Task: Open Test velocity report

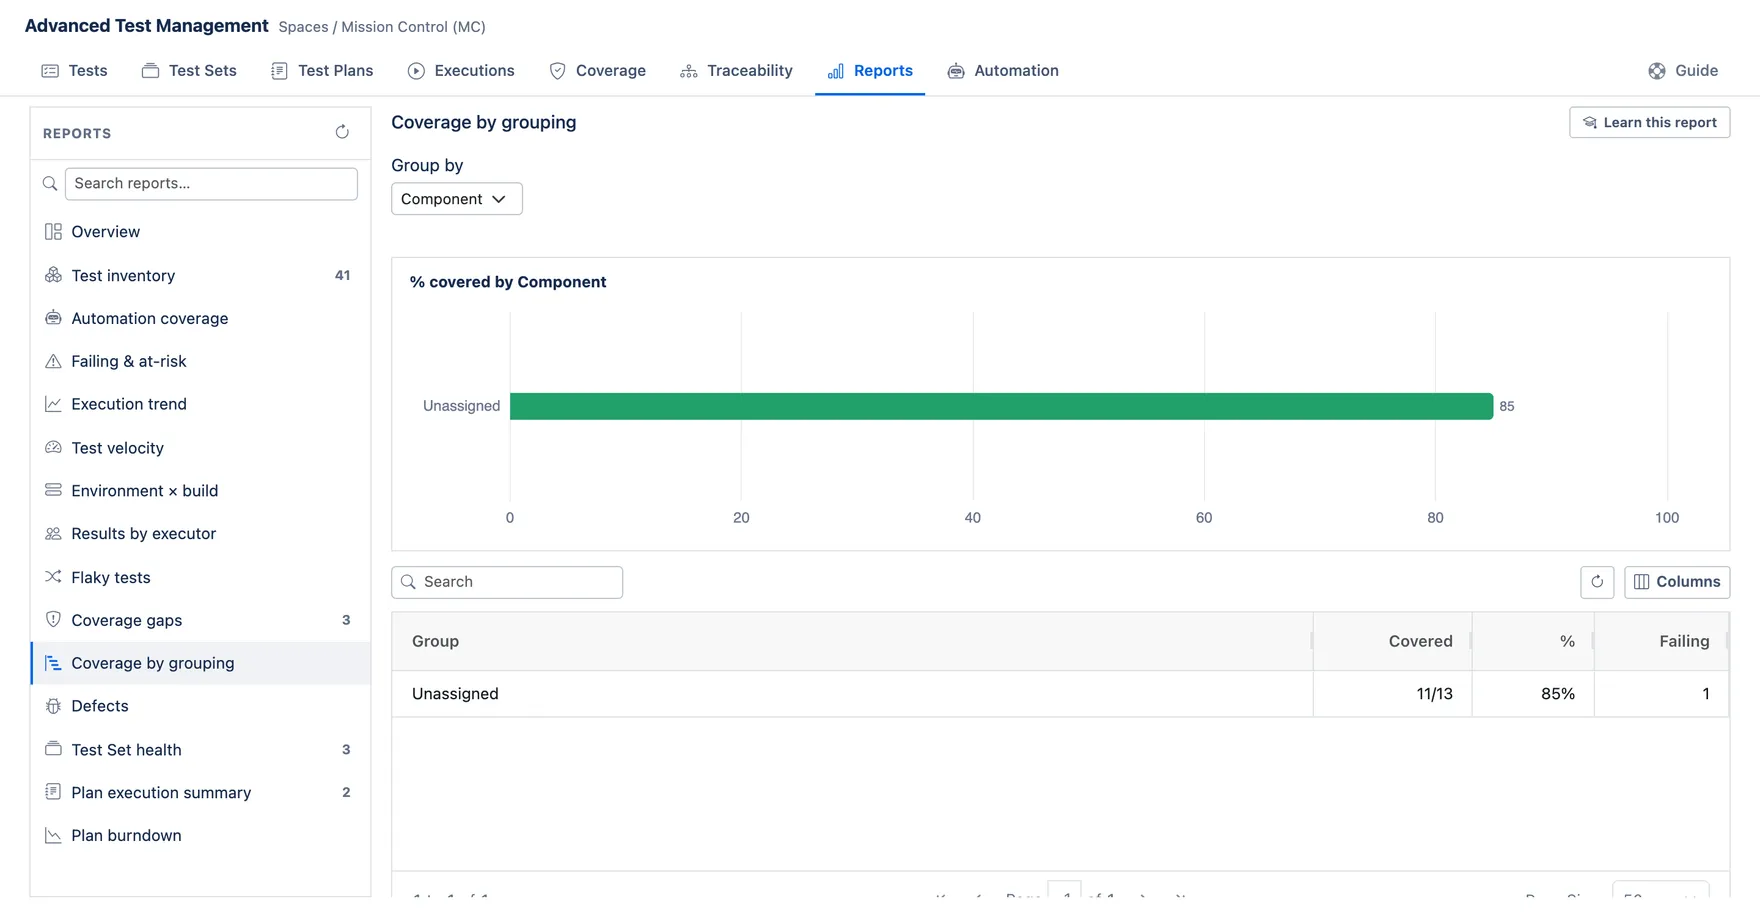Action: click(200, 448)
